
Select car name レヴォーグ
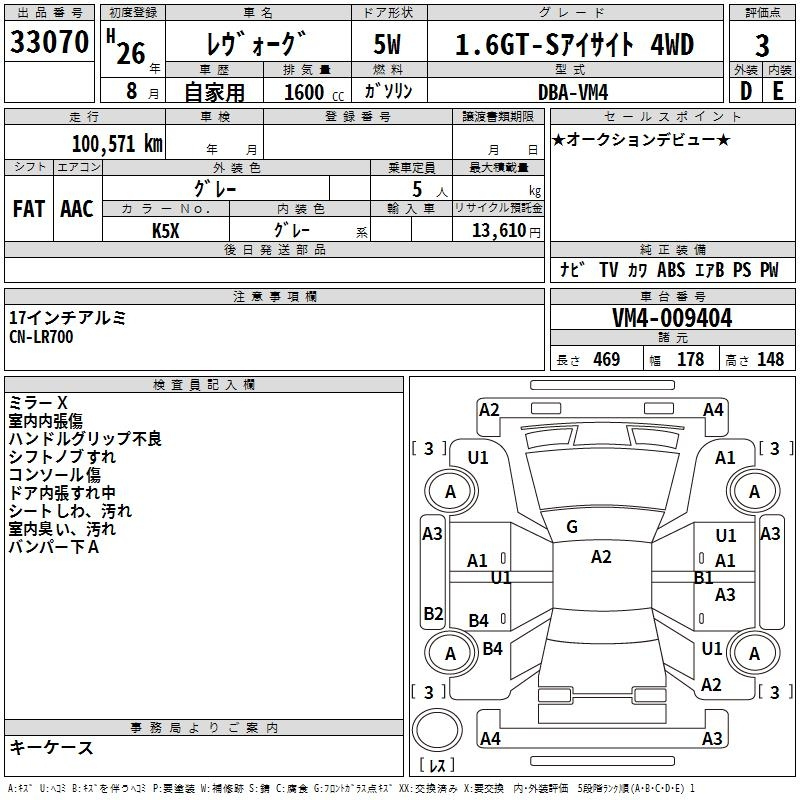pos(257,43)
